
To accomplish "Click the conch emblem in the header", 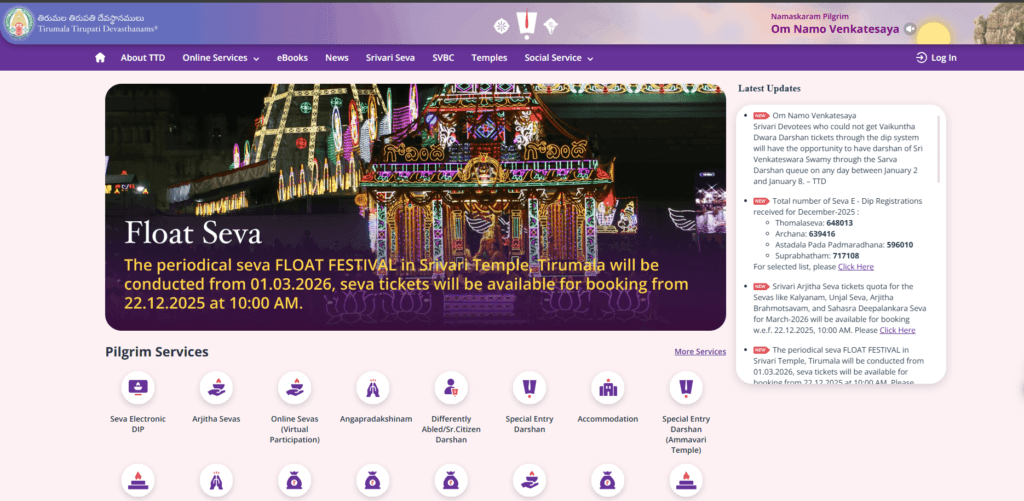I will 551,26.
